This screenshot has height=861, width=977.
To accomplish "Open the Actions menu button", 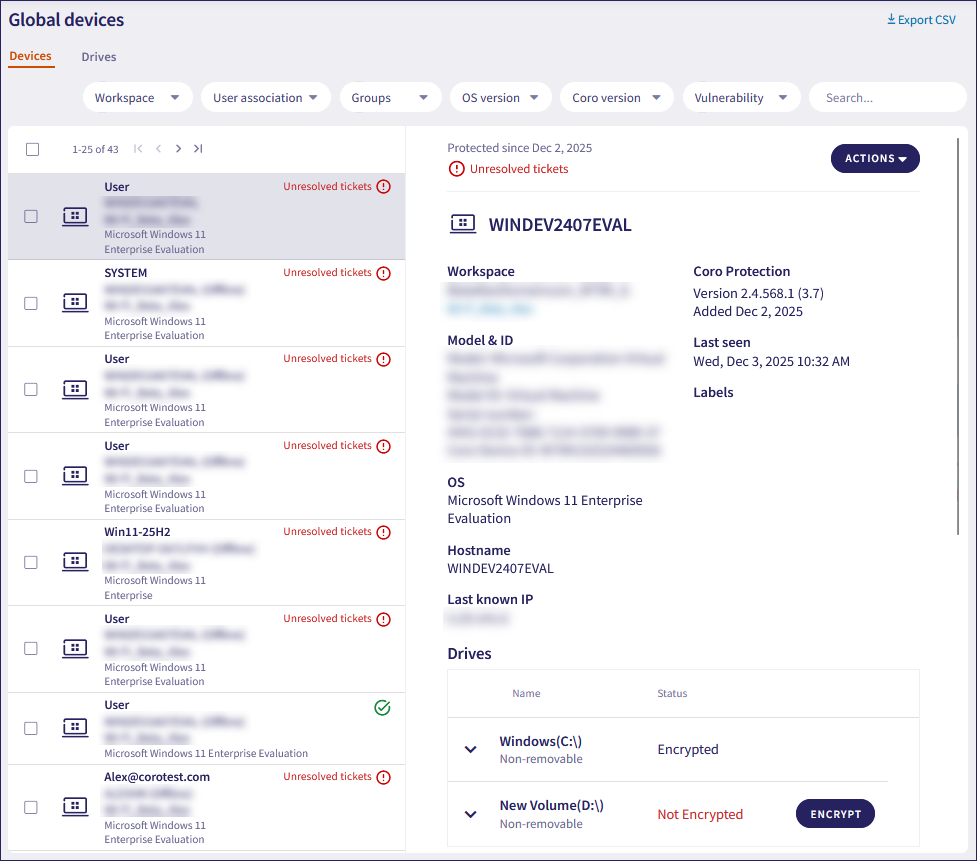I will coord(875,158).
